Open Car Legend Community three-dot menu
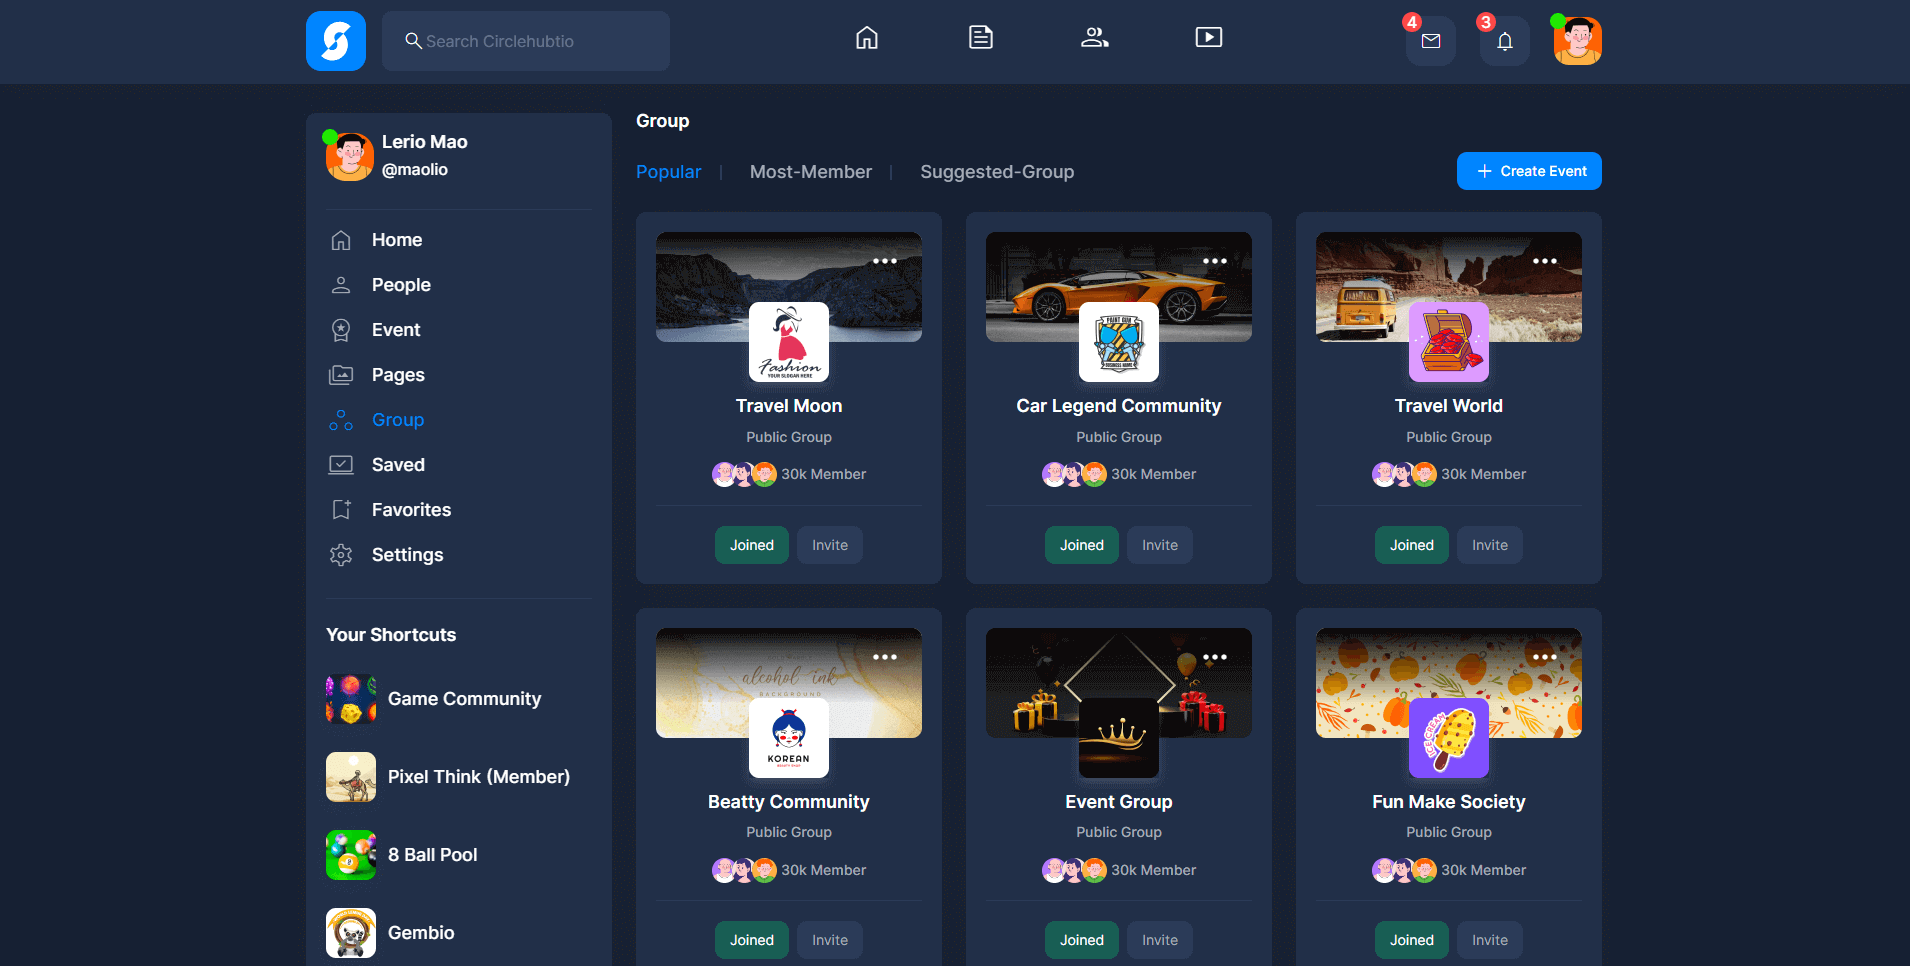Screen dimensions: 1910x966 1215,261
